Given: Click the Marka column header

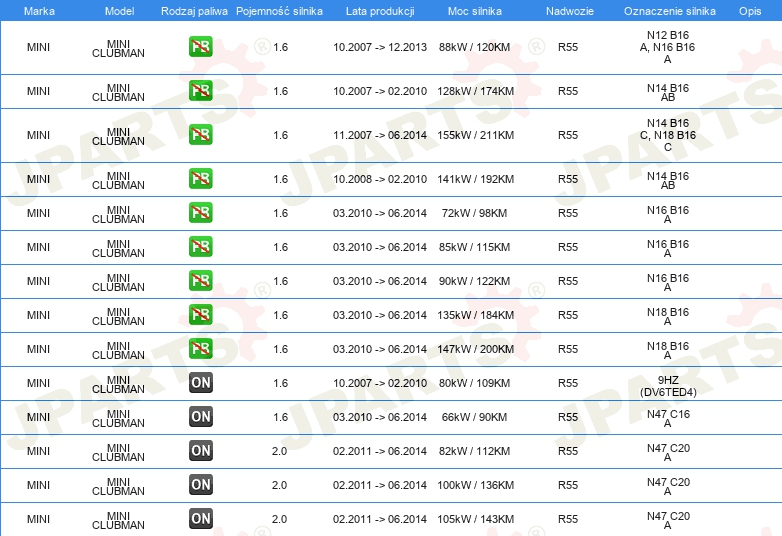Looking at the screenshot, I should 39,11.
